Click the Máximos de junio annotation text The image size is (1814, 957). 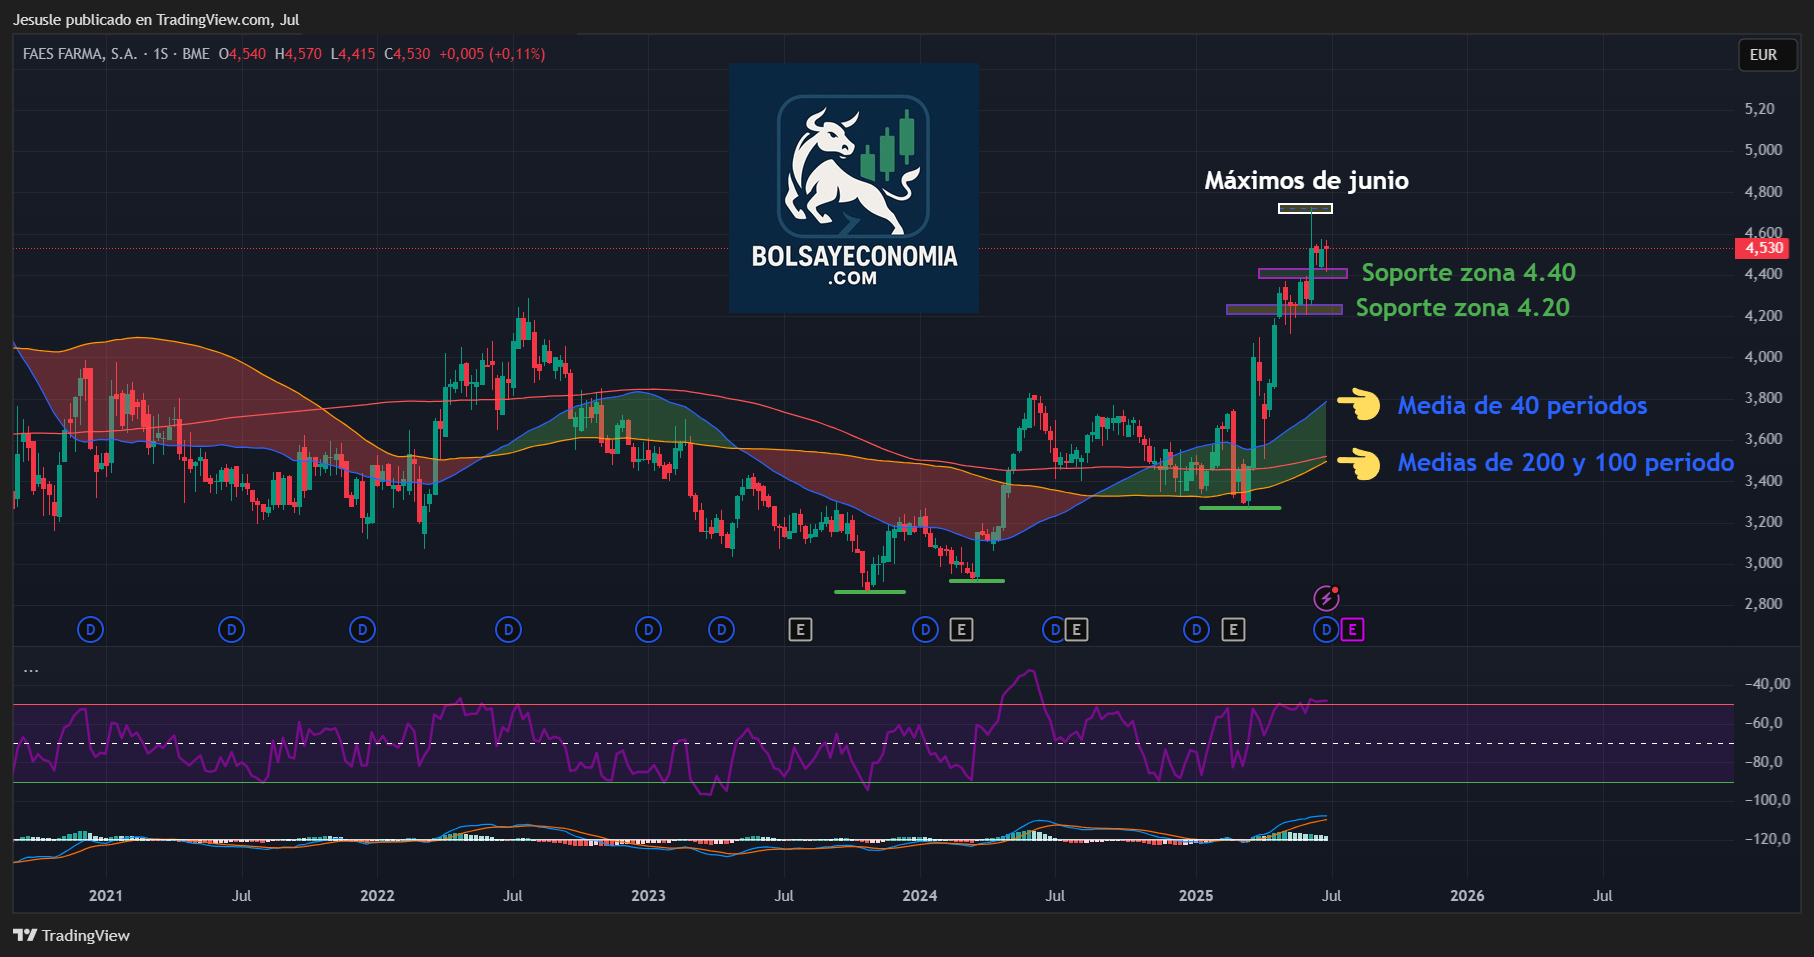(x=1306, y=181)
